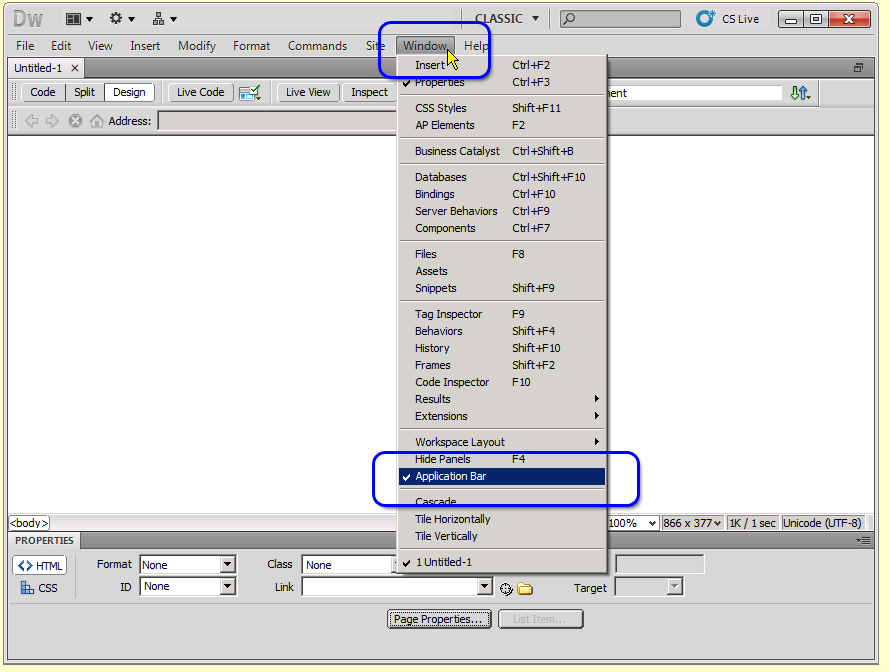Viewport: 890px width, 672px height.
Task: Click the Forward arrow in address bar
Action: (52, 121)
